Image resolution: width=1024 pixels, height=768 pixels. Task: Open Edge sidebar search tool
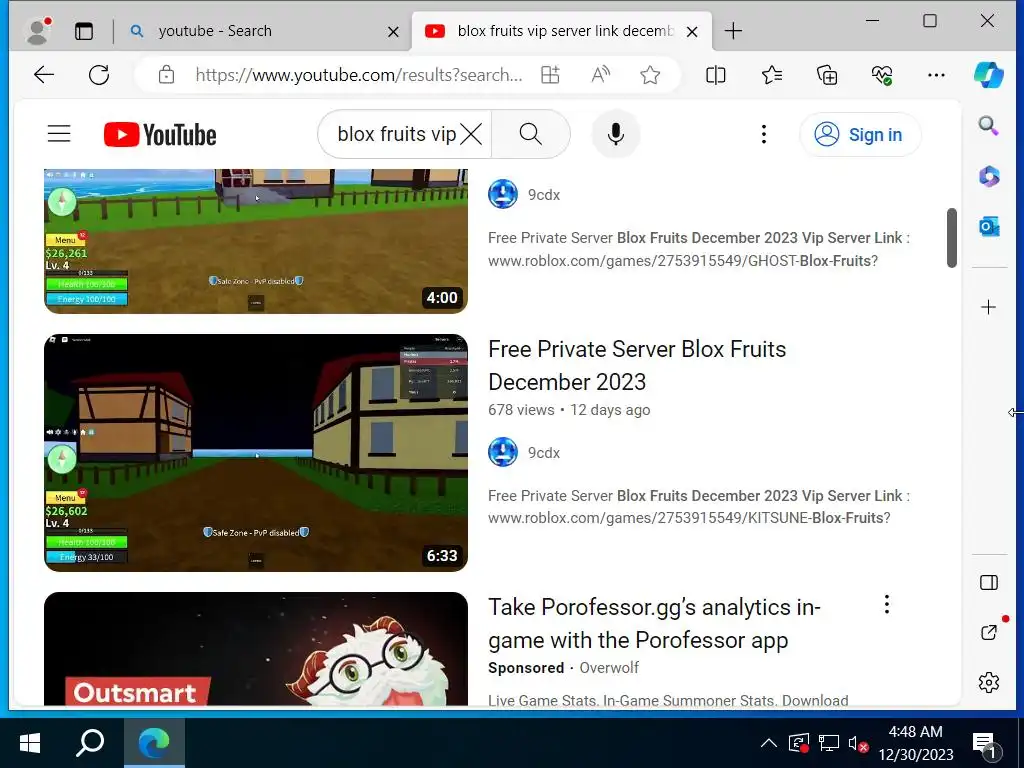(x=989, y=125)
